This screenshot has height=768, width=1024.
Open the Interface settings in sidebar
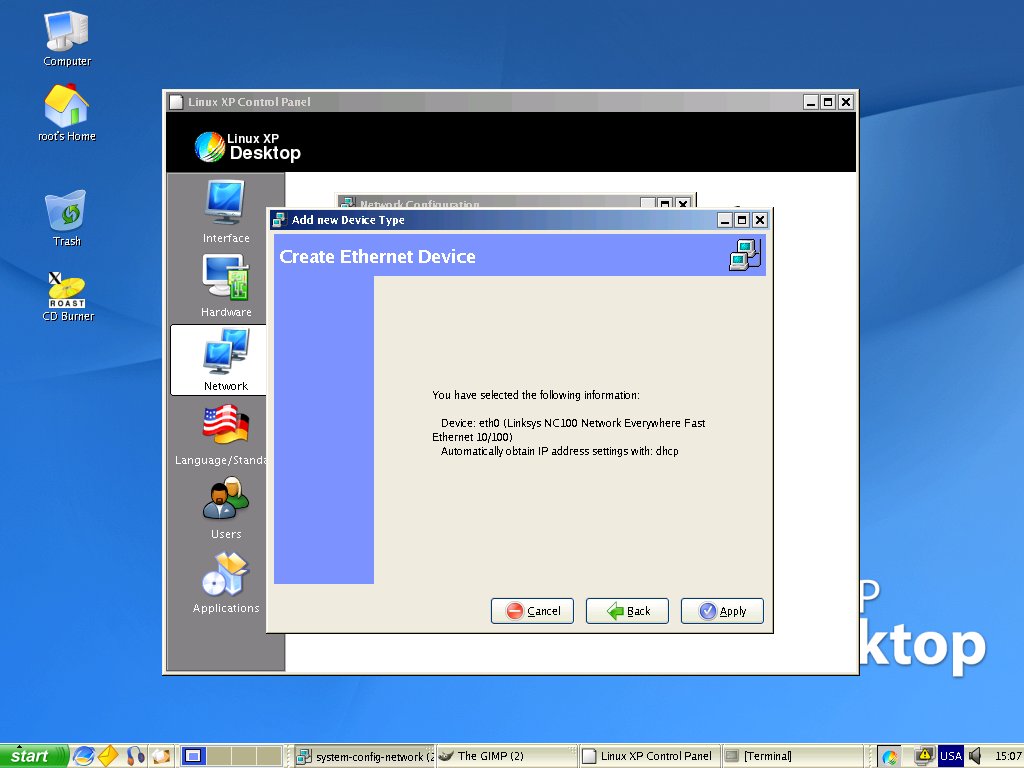point(225,211)
